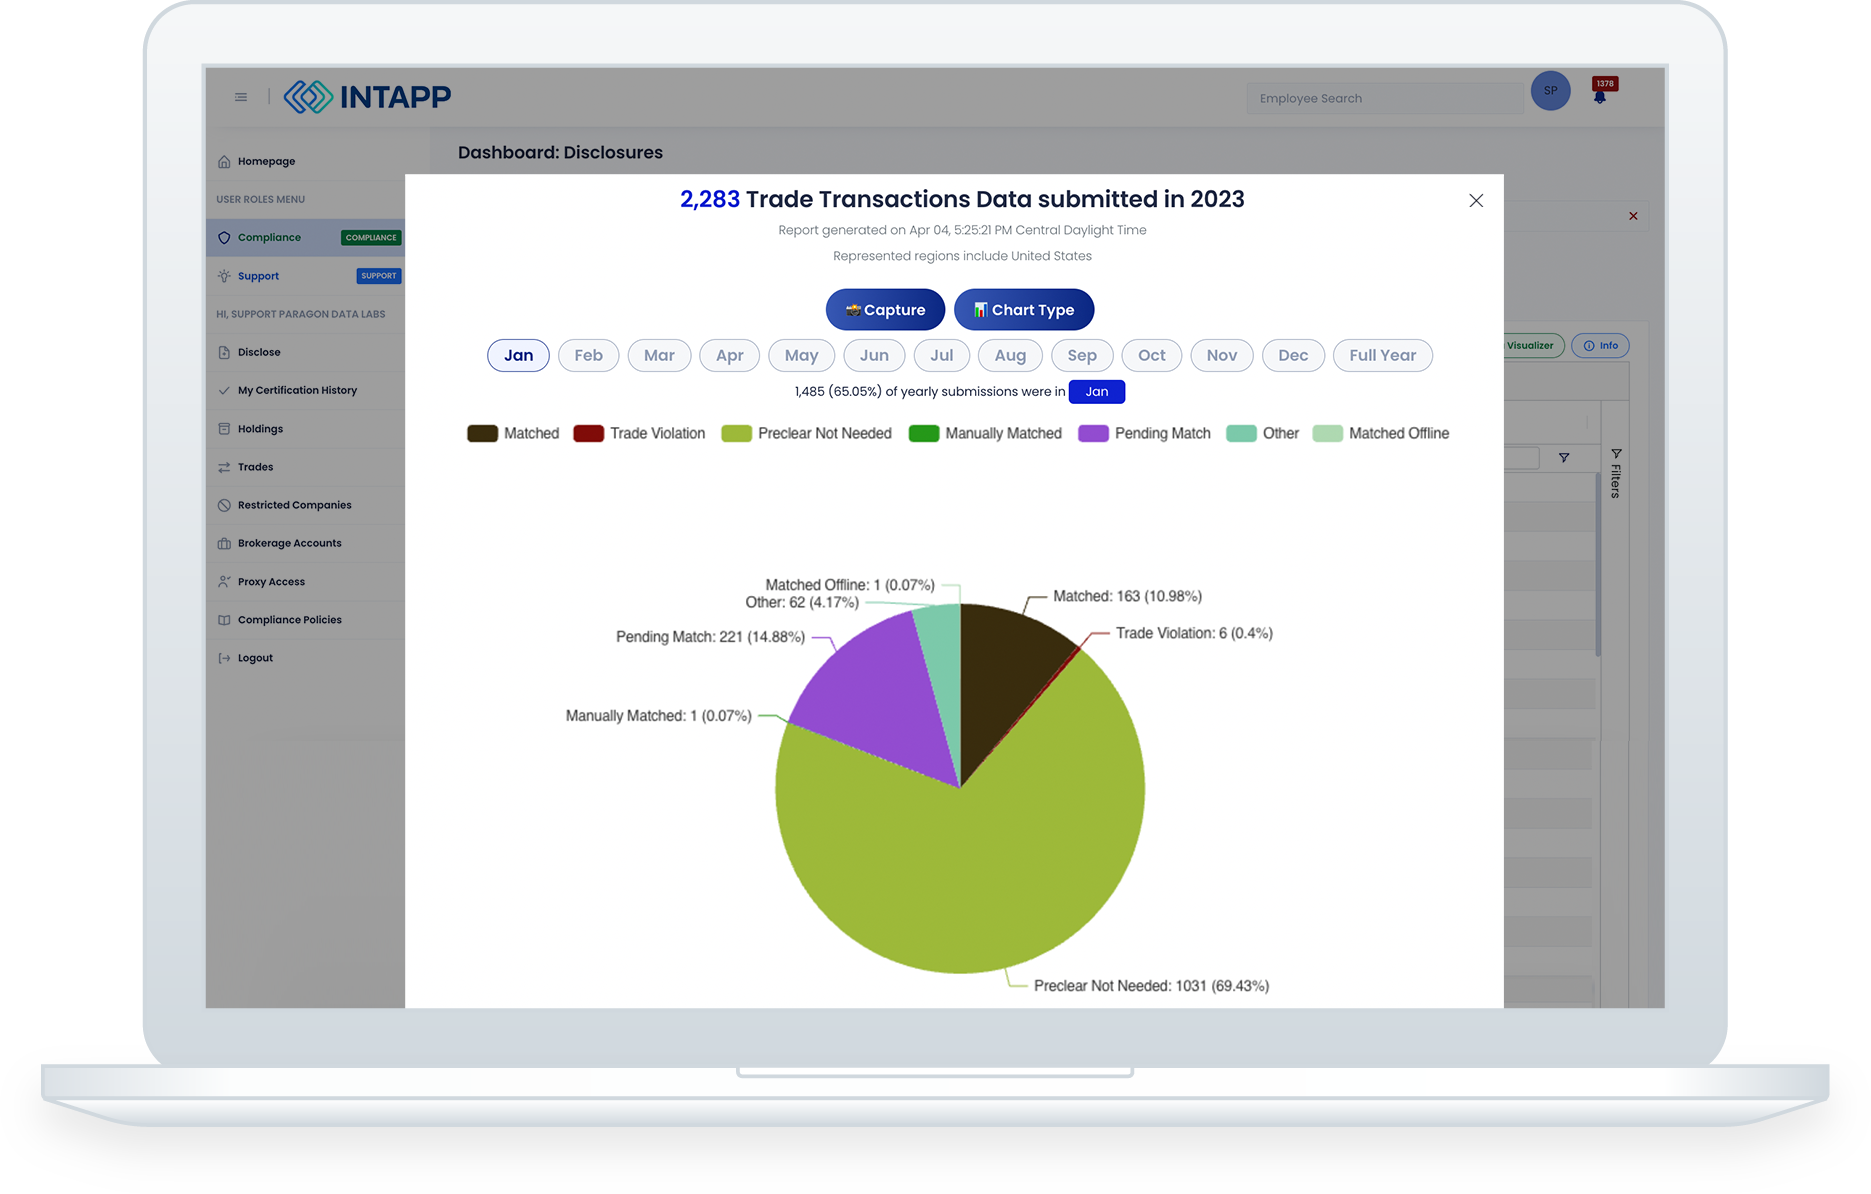Image resolution: width=1871 pixels, height=1194 pixels.
Task: Open the Chart Type dropdown
Action: point(1024,309)
